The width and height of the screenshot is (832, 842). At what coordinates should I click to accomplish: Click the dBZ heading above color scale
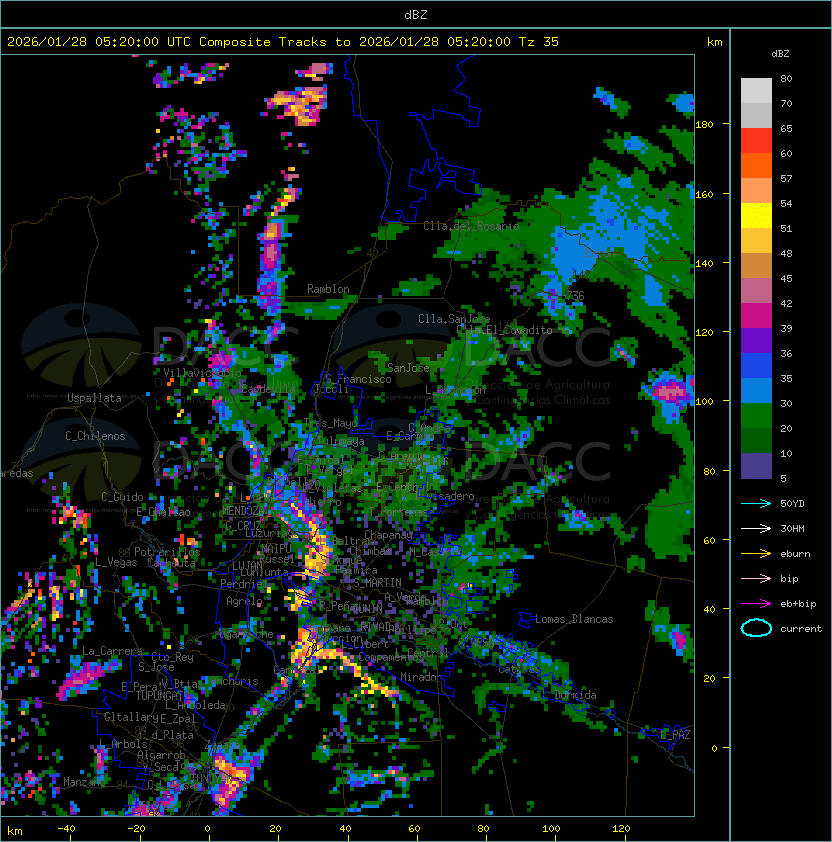click(780, 54)
